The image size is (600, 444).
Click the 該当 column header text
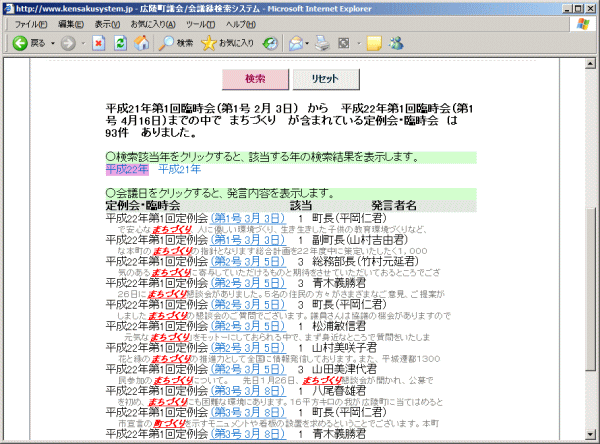(x=301, y=206)
